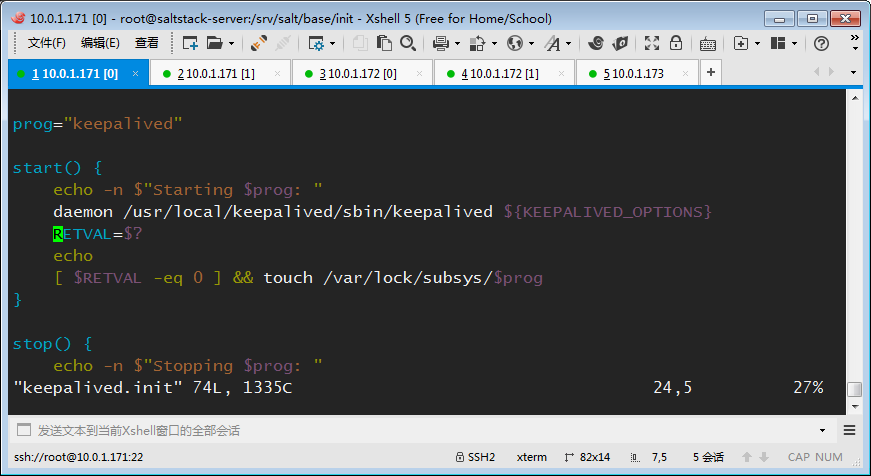This screenshot has width=871, height=476.
Task: Click the file transfer icon
Action: coord(477,43)
